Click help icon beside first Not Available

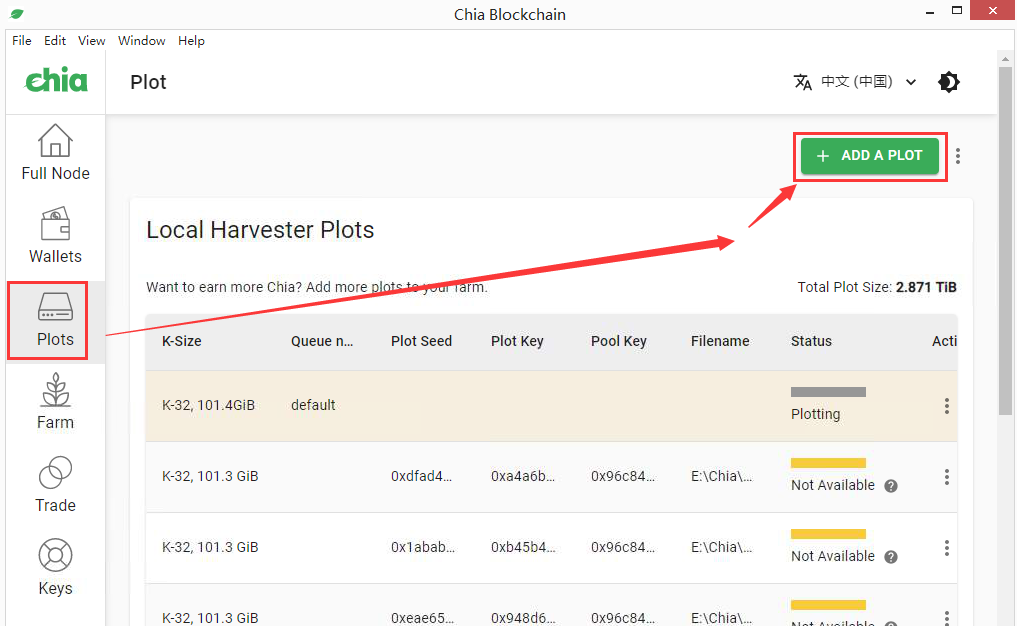(891, 486)
